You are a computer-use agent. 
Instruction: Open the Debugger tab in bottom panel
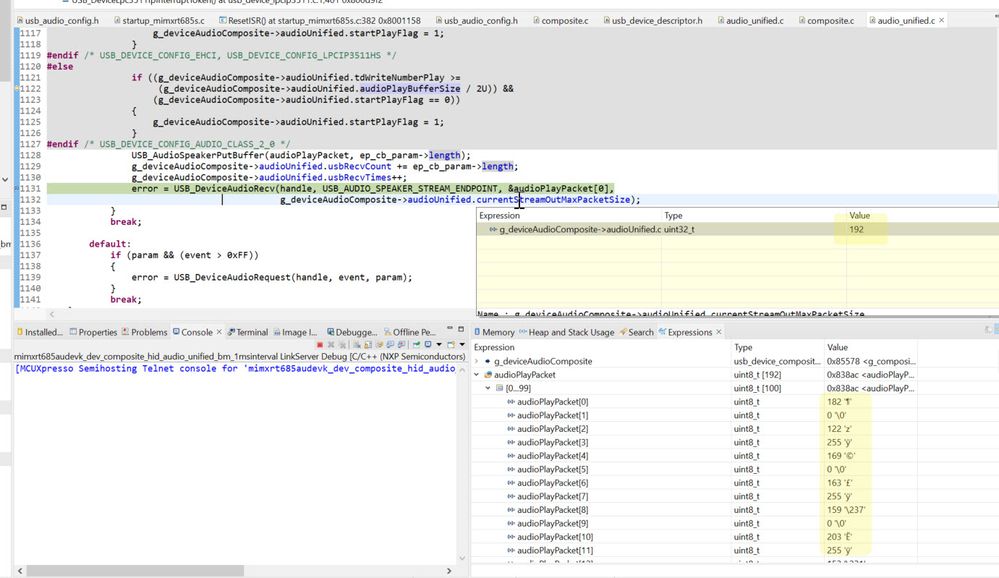click(x=352, y=332)
